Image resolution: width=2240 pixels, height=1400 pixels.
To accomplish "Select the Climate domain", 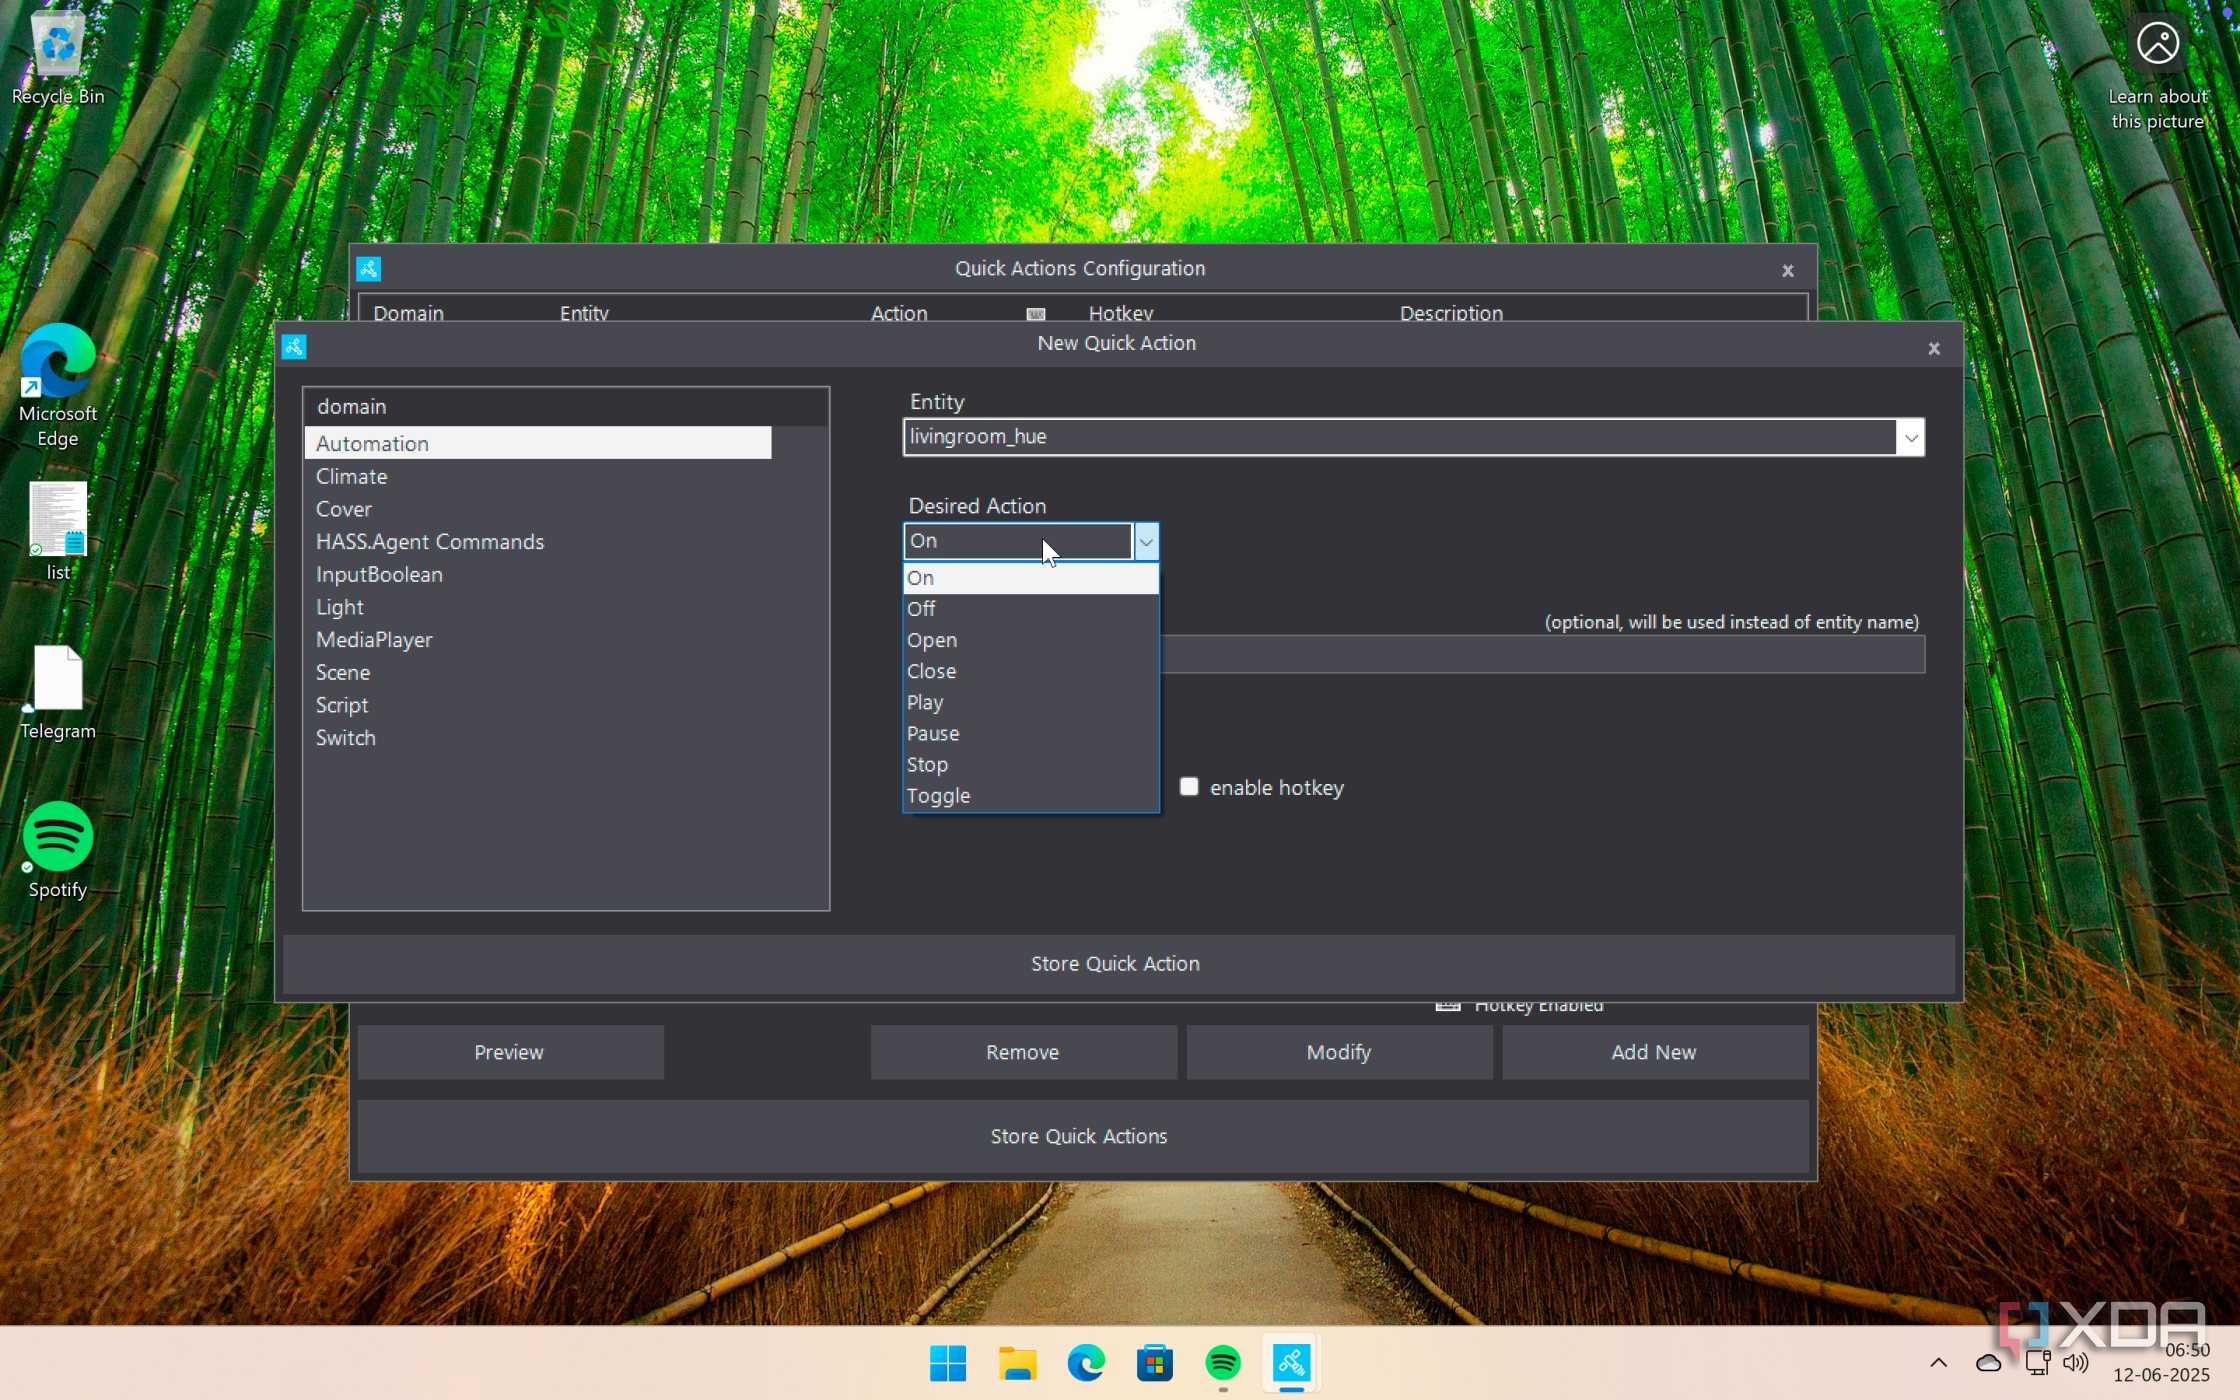I will 538,476.
